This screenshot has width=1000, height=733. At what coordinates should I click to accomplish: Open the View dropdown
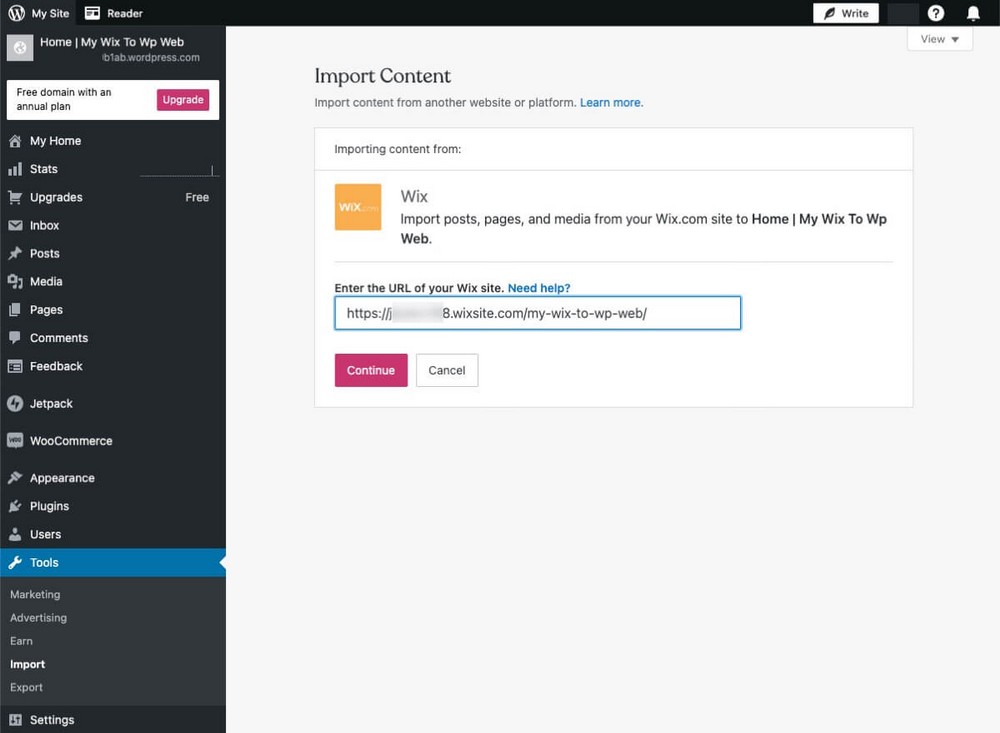939,39
